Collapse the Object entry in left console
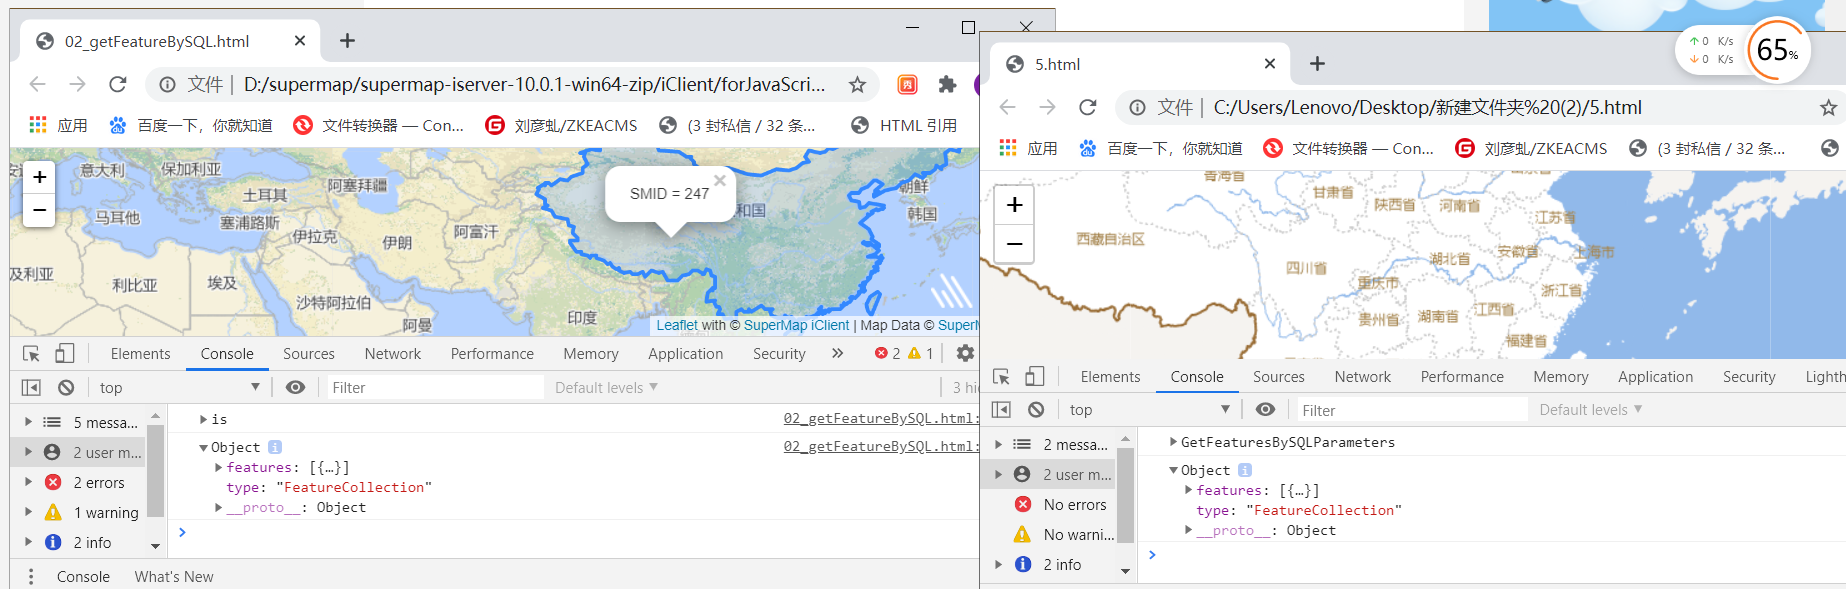This screenshot has width=1846, height=589. (x=203, y=447)
